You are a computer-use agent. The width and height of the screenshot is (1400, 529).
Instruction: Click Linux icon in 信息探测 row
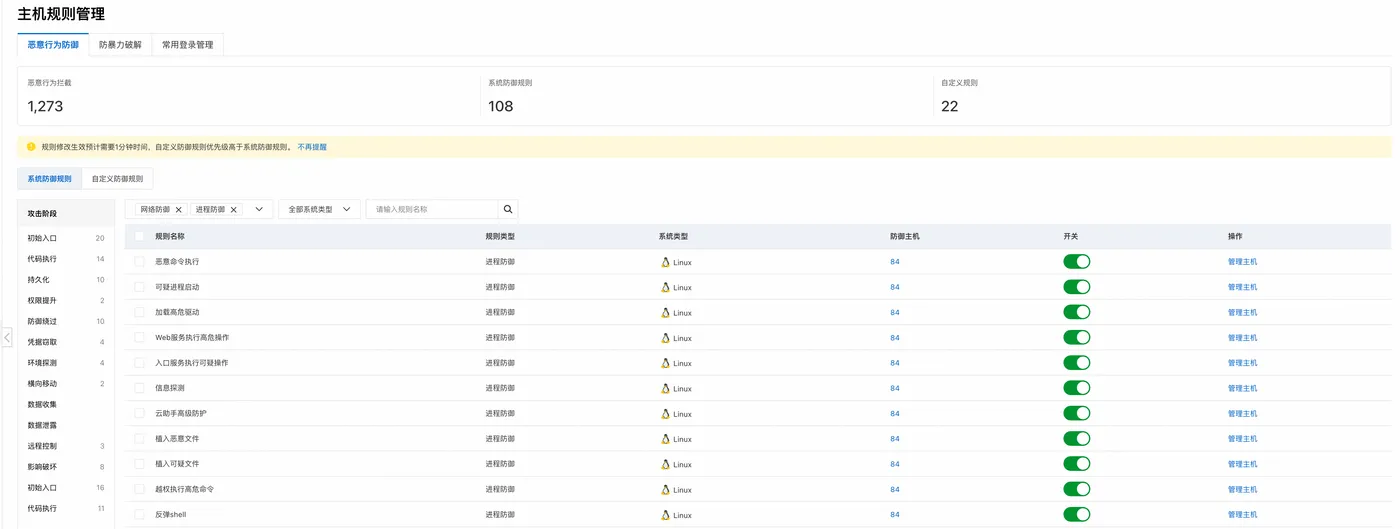click(x=665, y=388)
